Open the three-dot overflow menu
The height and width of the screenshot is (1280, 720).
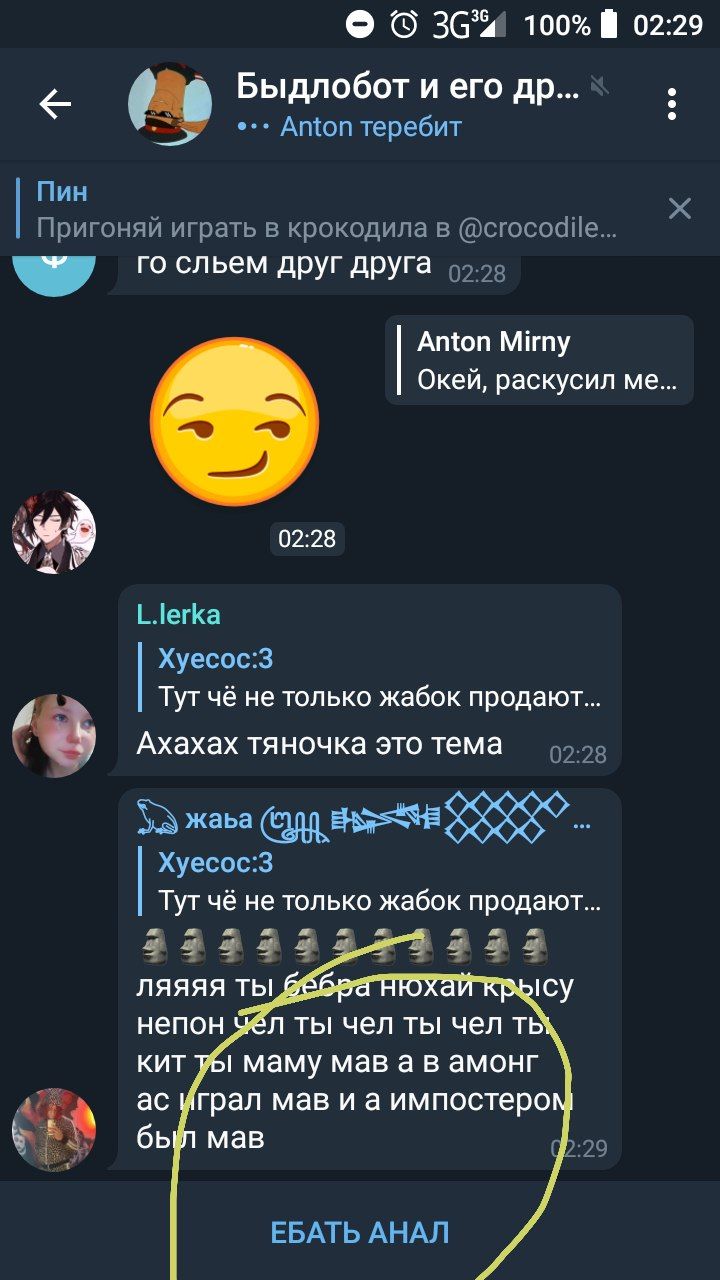(672, 104)
